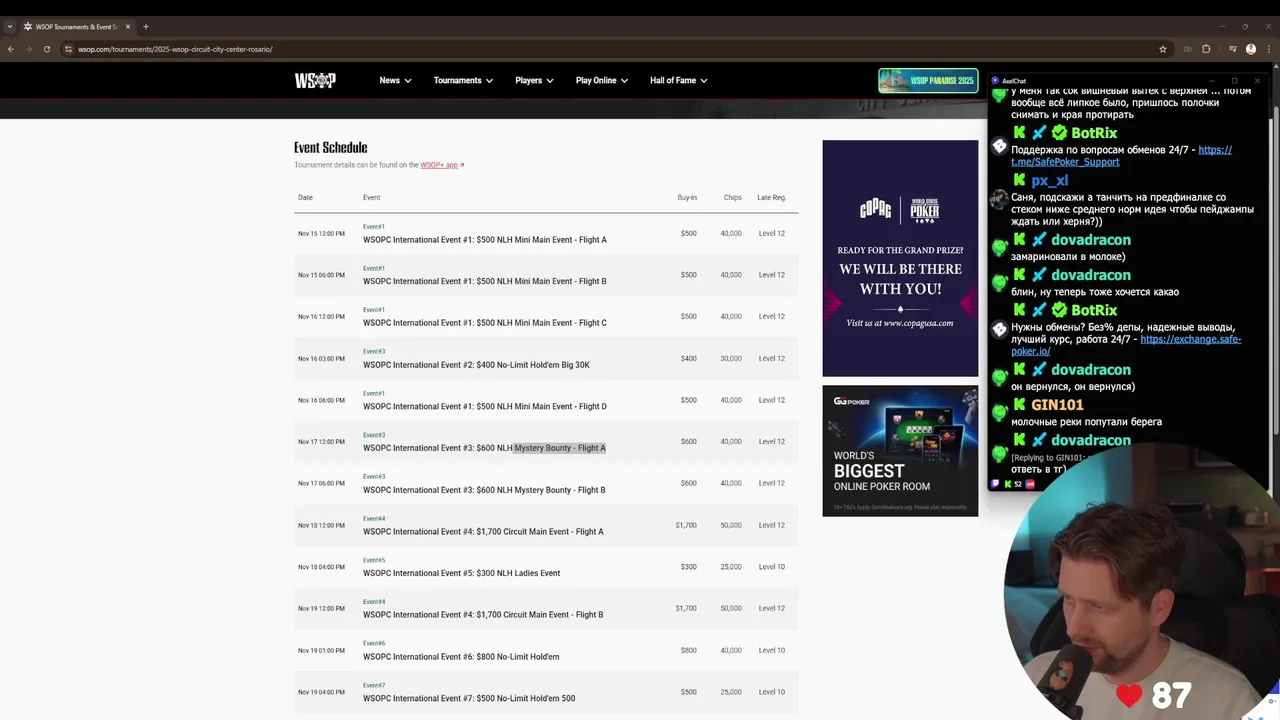Select Event #5 $300 NLH Ladies Event
This screenshot has width=1280, height=720.
(x=546, y=567)
